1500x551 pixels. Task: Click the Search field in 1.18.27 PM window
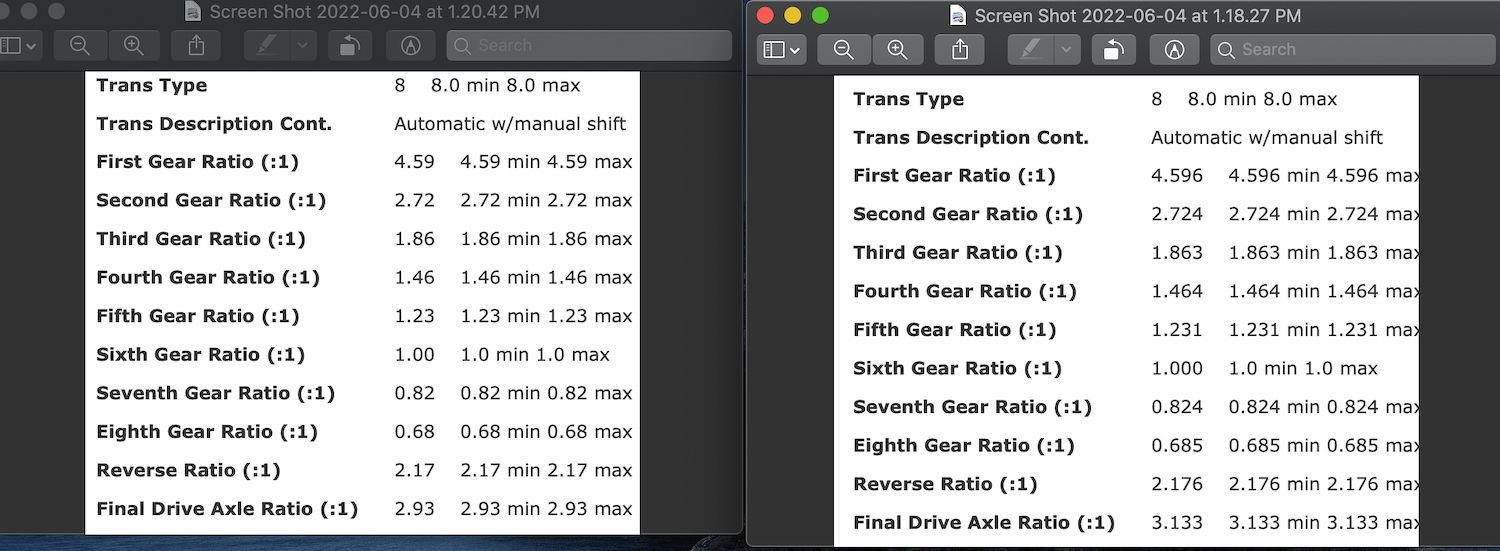(x=1350, y=49)
